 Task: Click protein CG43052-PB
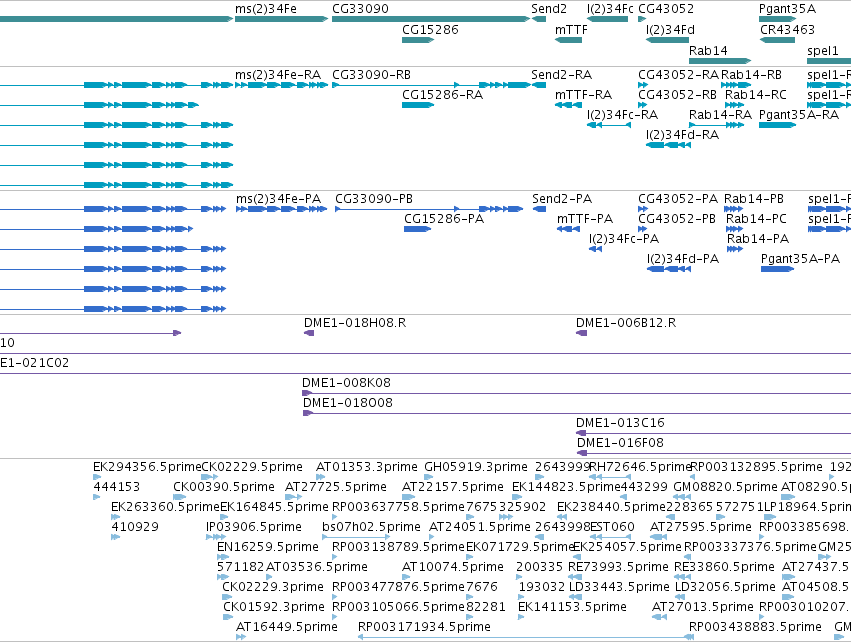pos(677,219)
